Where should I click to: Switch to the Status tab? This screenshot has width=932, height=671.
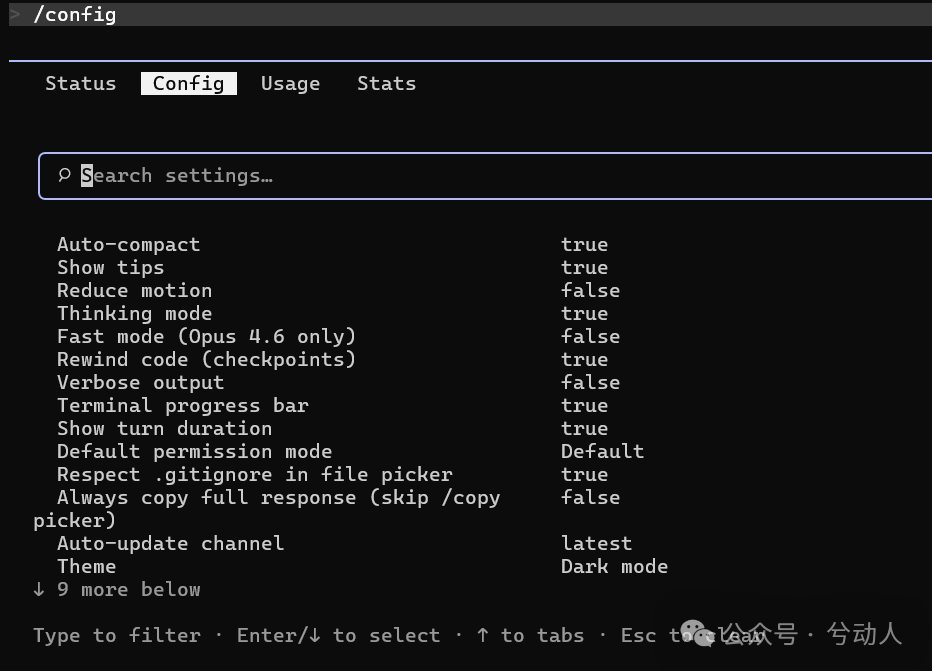[80, 84]
